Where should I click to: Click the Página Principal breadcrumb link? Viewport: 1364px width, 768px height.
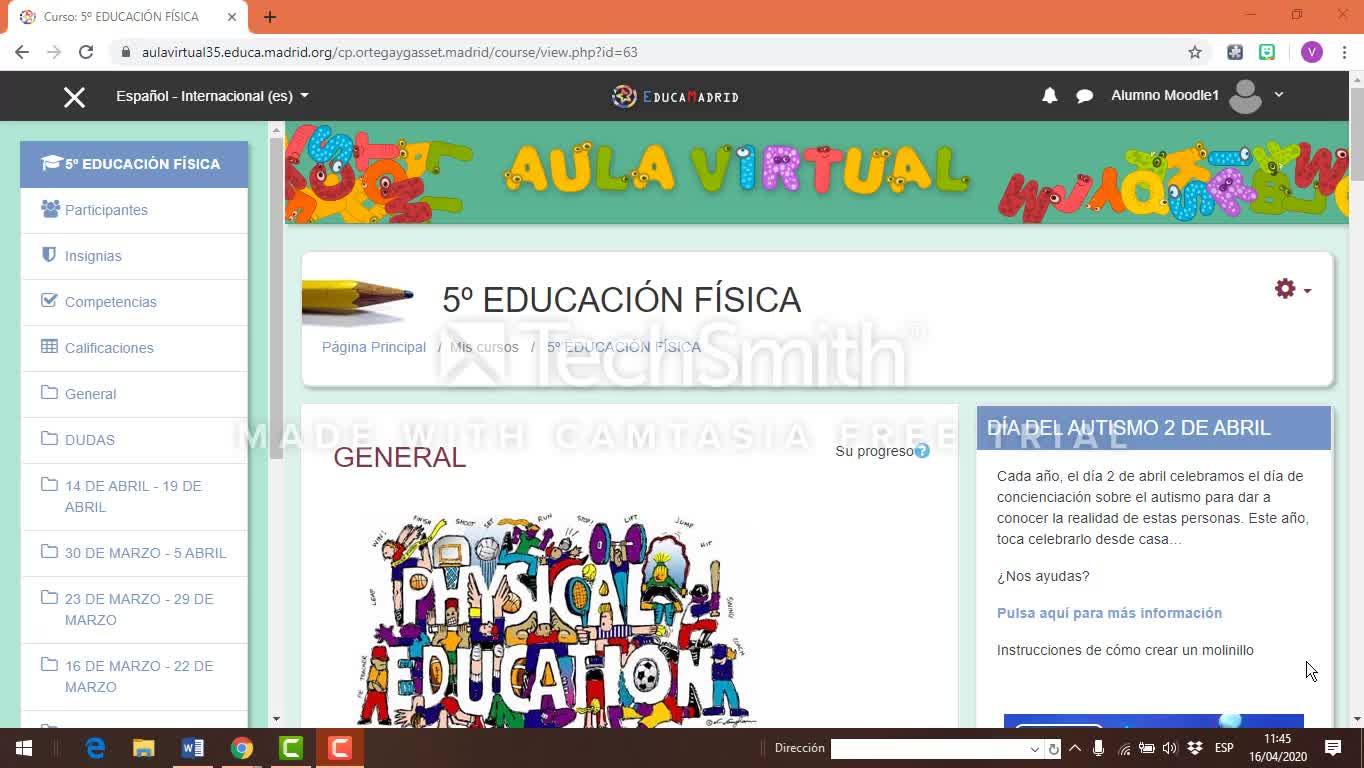[374, 347]
